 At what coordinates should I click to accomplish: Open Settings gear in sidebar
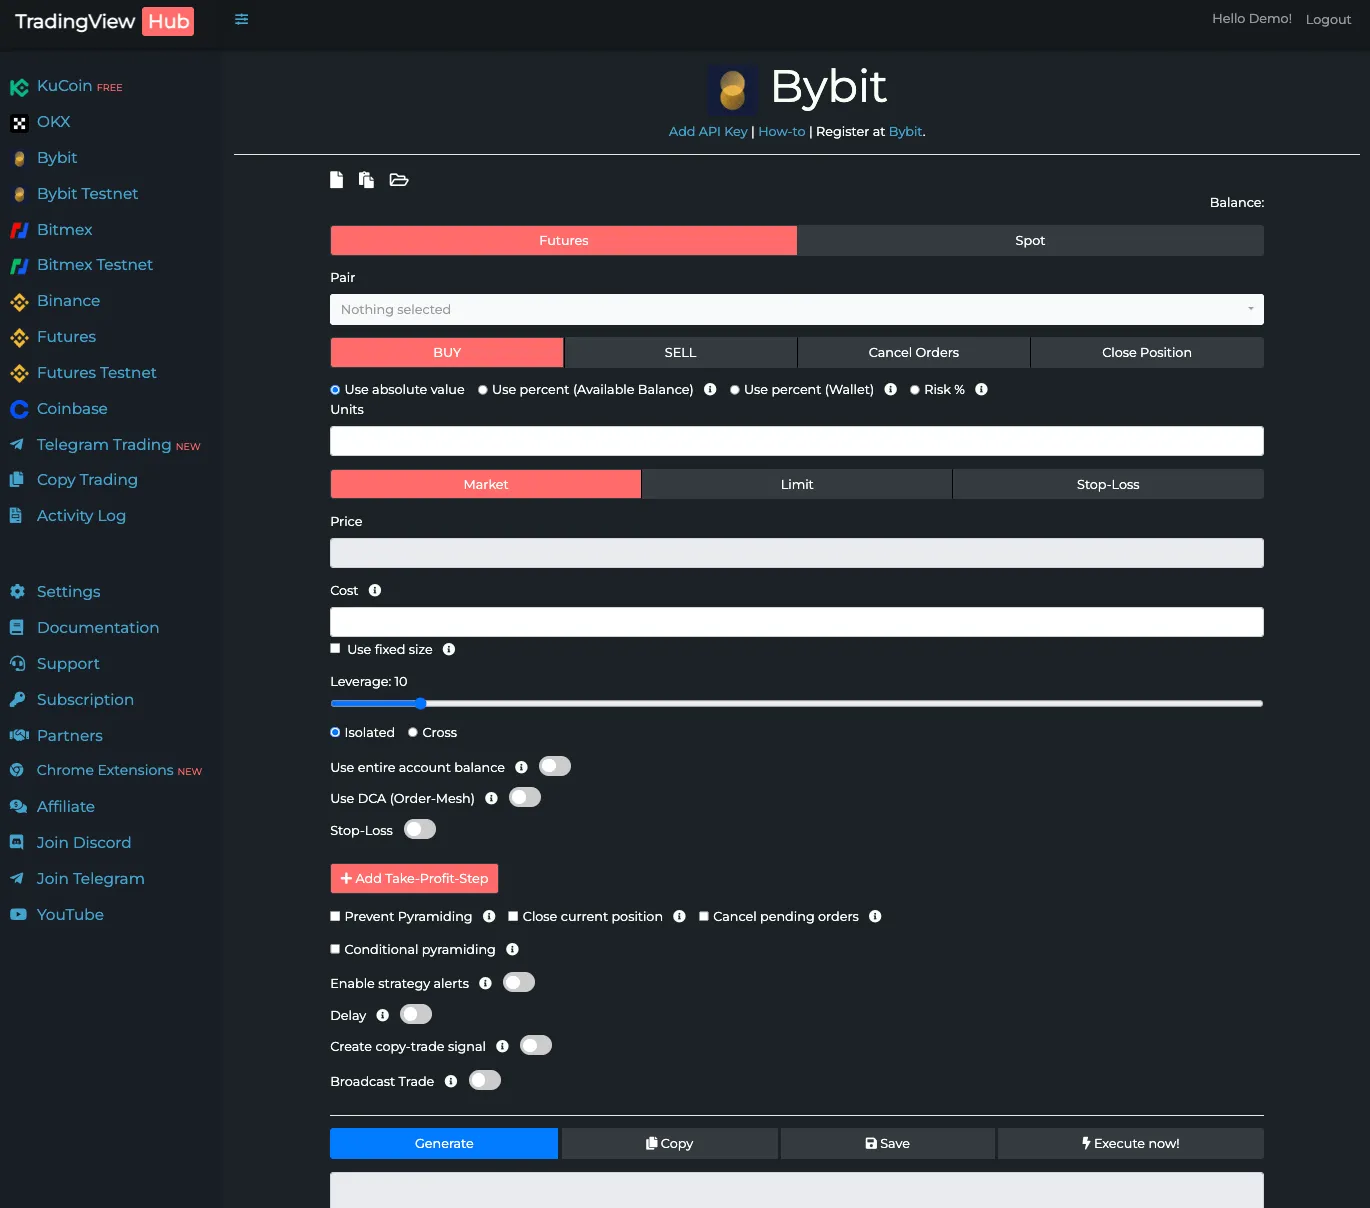tap(18, 592)
